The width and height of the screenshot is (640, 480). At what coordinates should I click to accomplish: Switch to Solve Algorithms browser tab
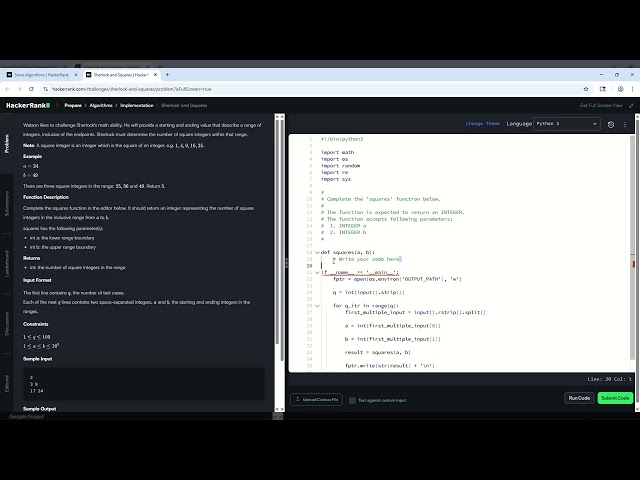tap(41, 75)
